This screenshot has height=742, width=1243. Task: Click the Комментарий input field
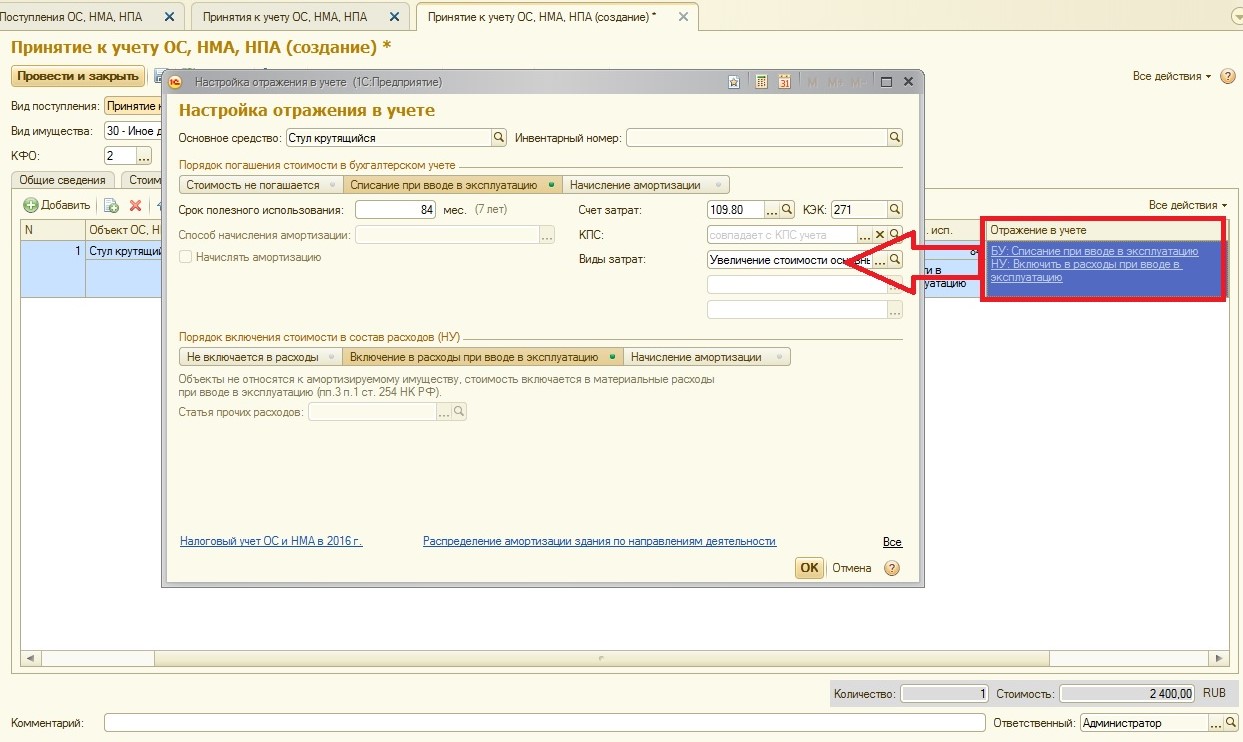544,723
